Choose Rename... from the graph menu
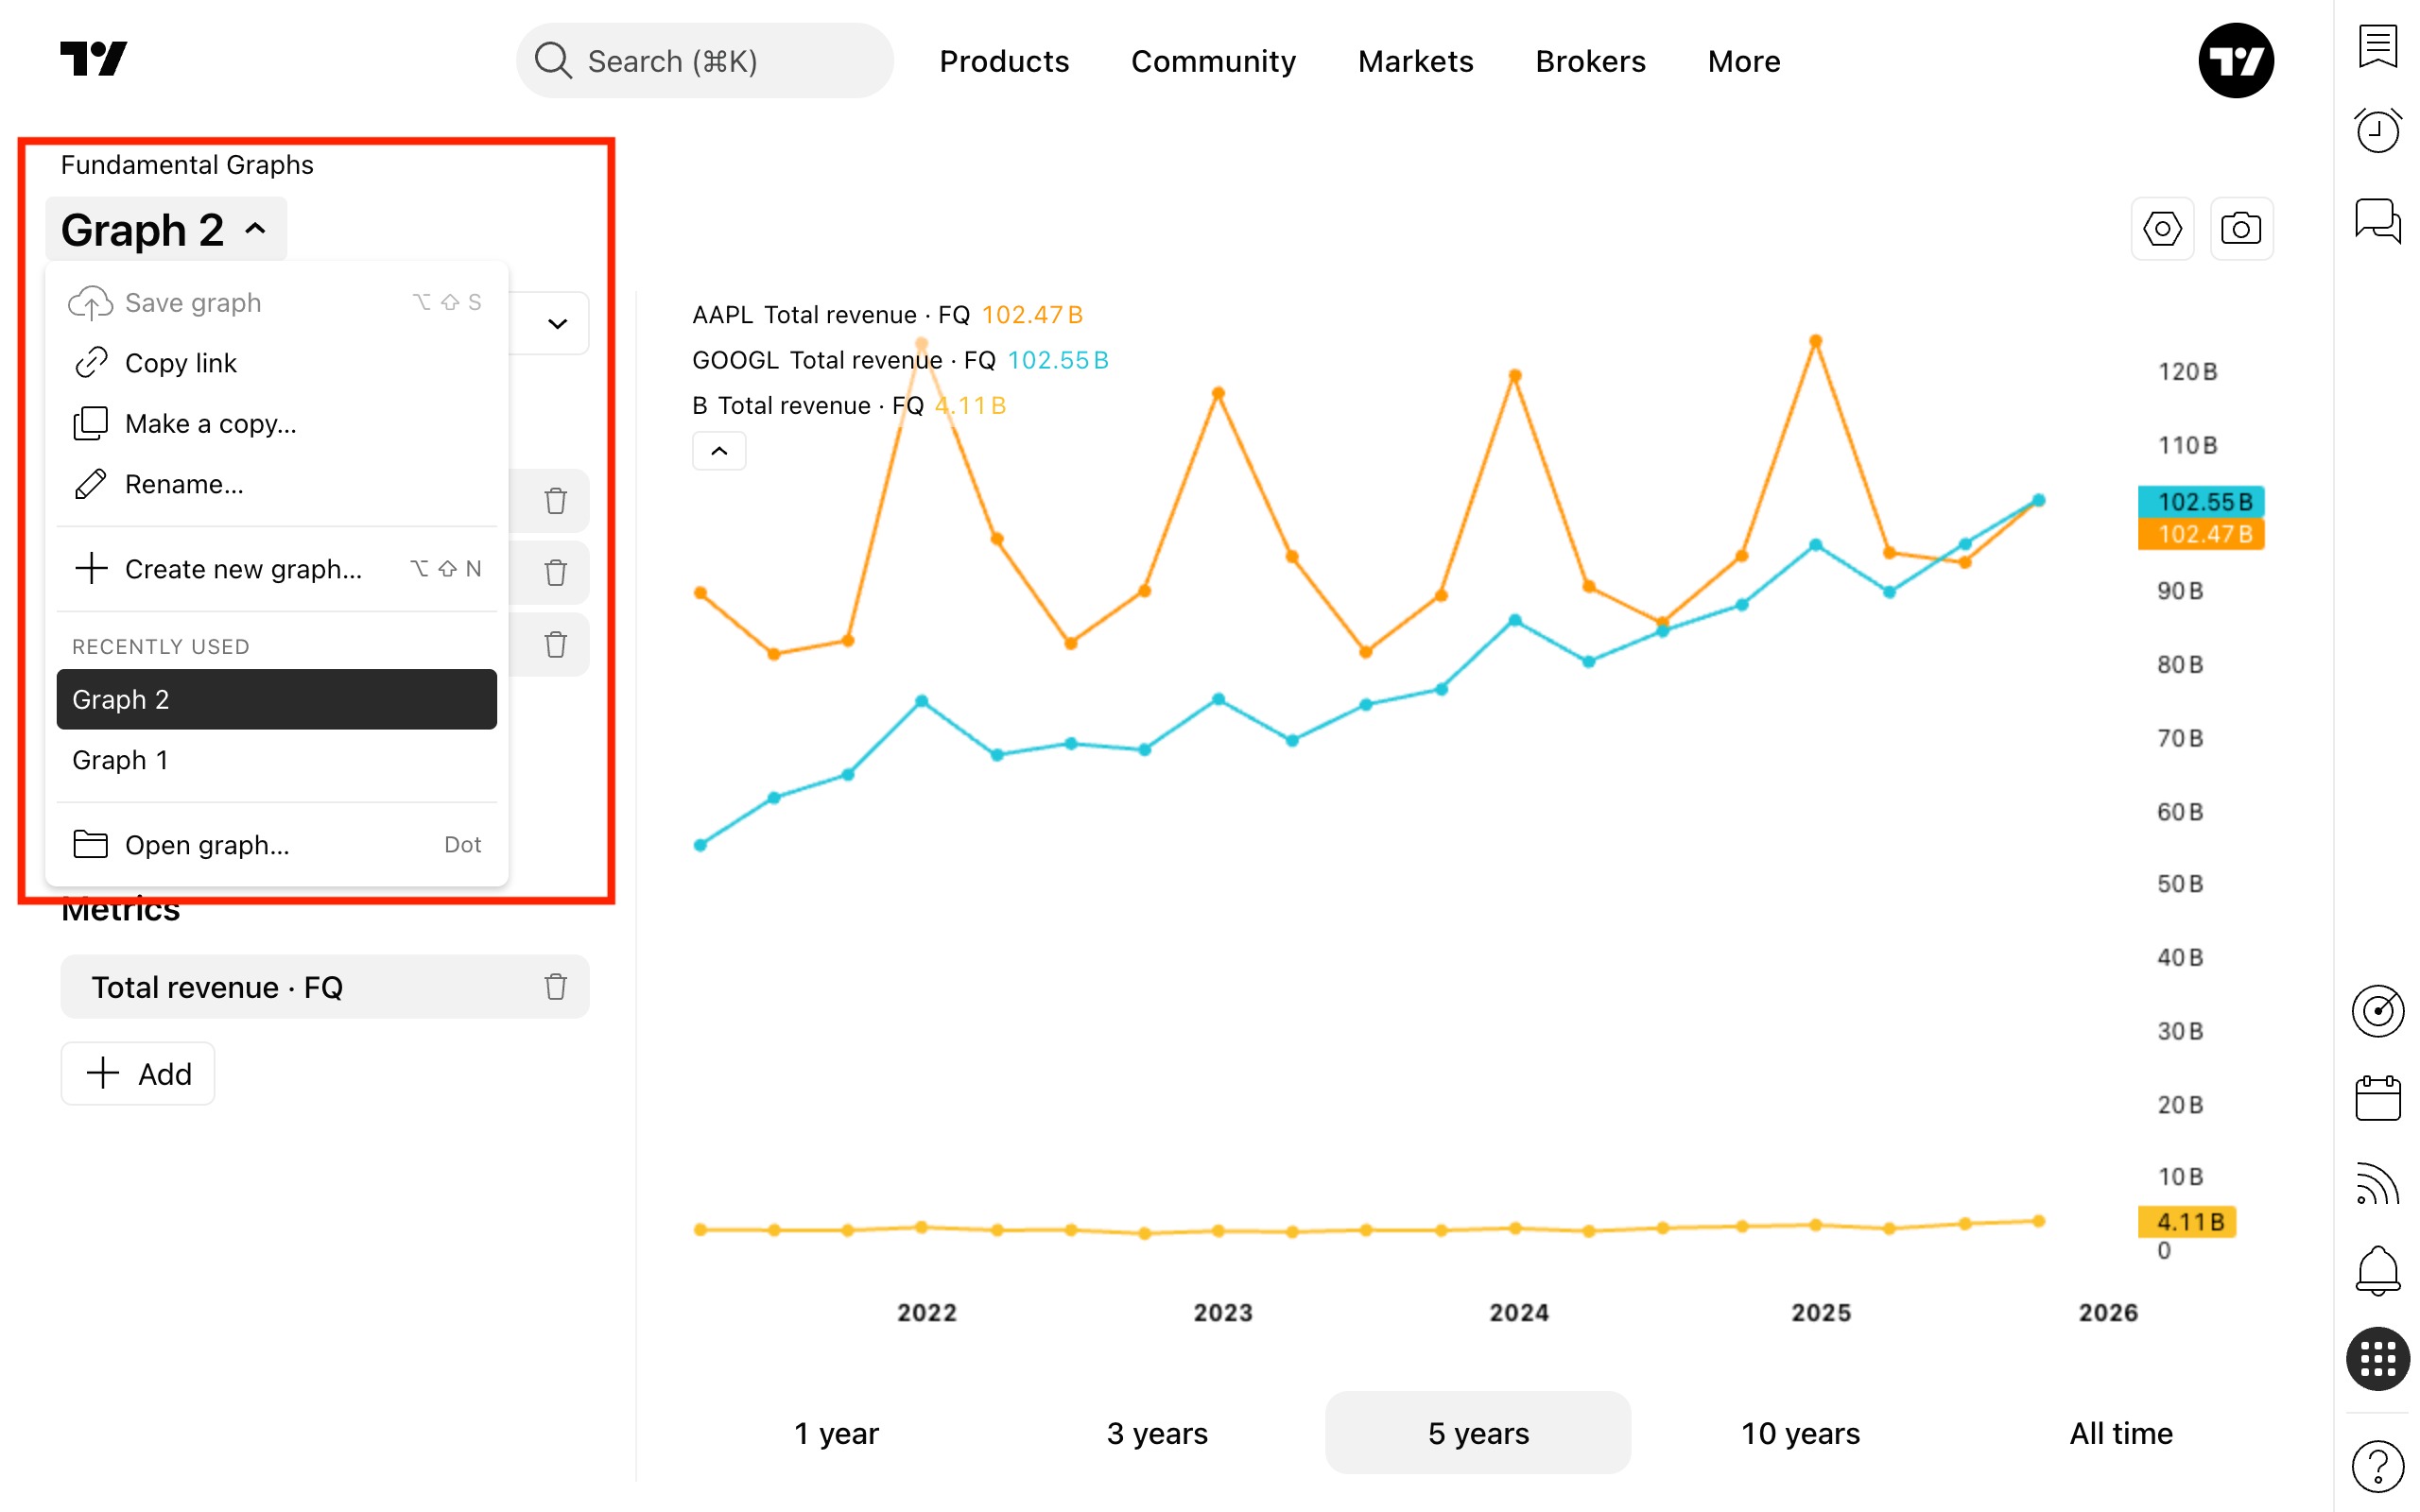The width and height of the screenshot is (2420, 1512). click(184, 484)
